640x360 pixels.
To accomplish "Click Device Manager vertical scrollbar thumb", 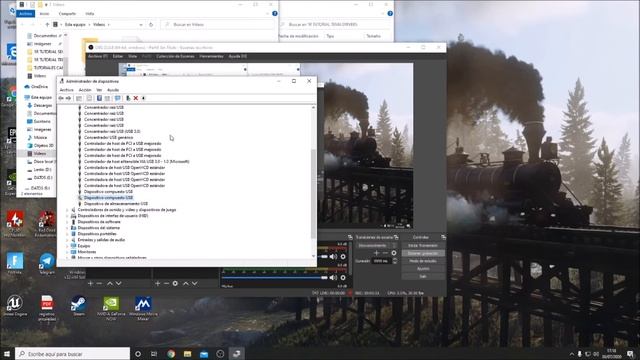I will [313, 194].
